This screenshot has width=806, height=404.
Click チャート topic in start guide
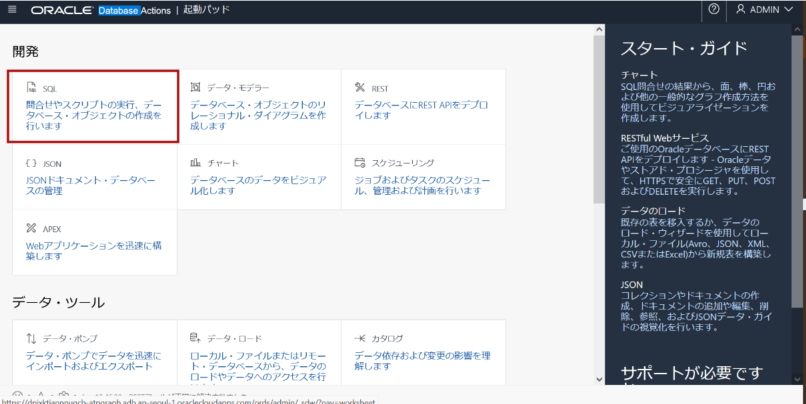coord(639,75)
